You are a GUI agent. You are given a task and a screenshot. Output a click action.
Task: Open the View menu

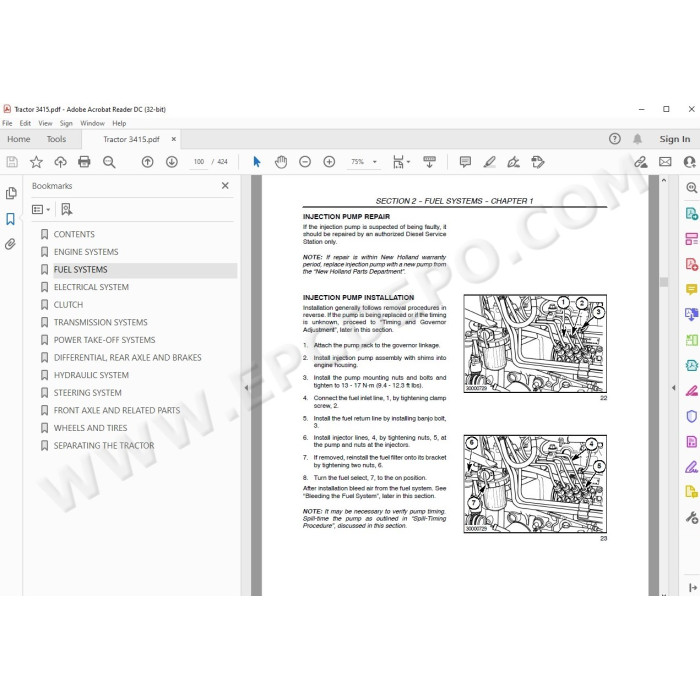[45, 123]
